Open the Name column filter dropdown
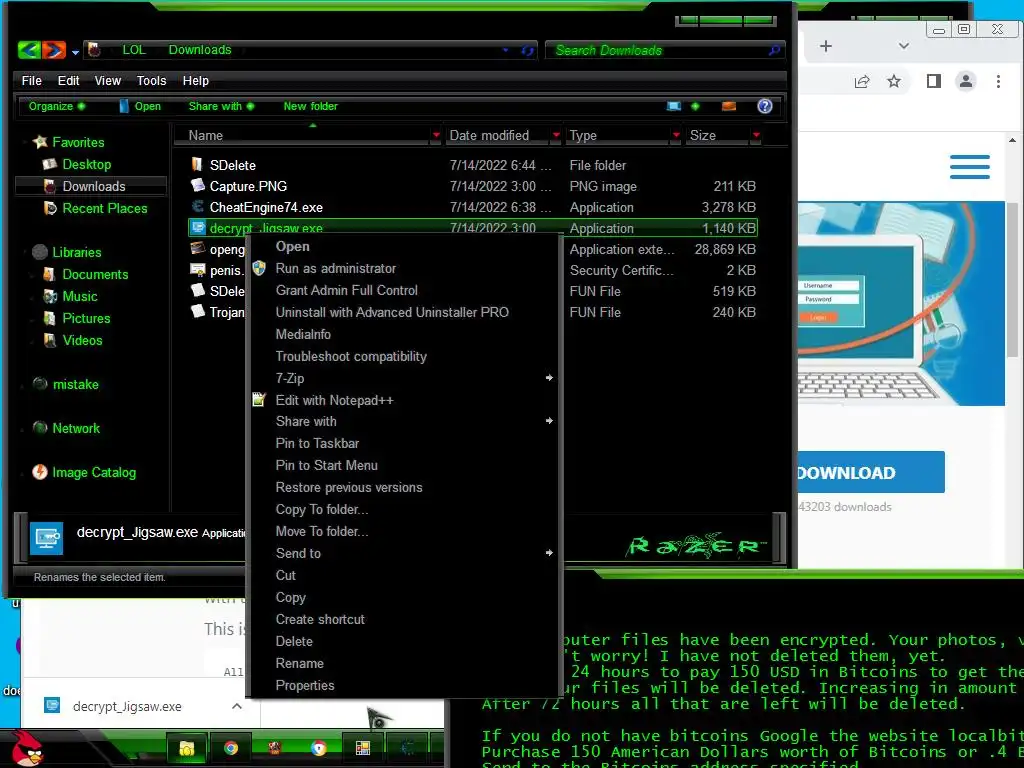This screenshot has height=768, width=1024. click(436, 135)
